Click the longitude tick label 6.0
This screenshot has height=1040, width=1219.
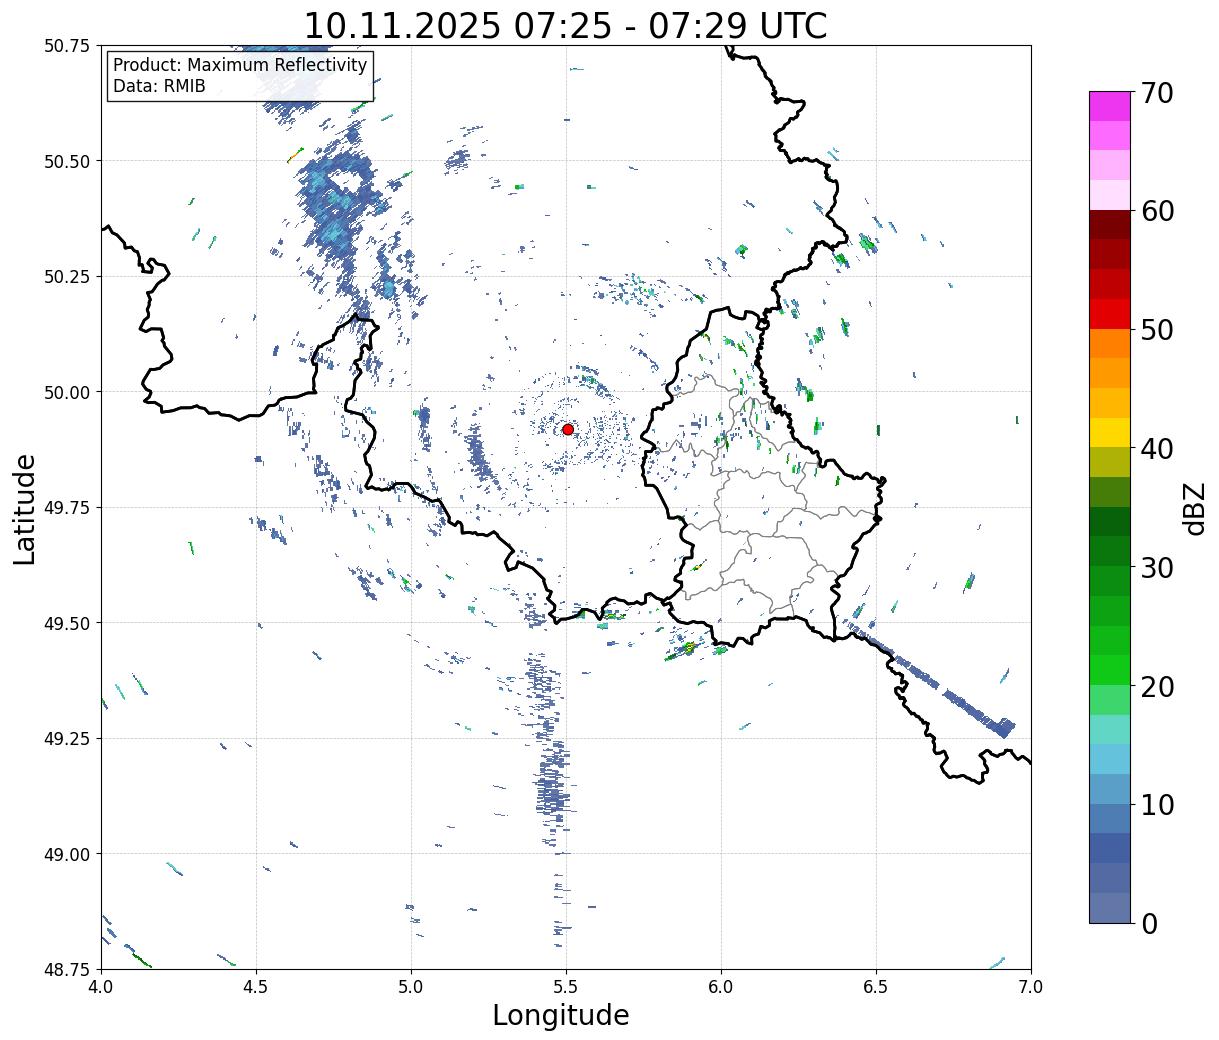[x=721, y=987]
